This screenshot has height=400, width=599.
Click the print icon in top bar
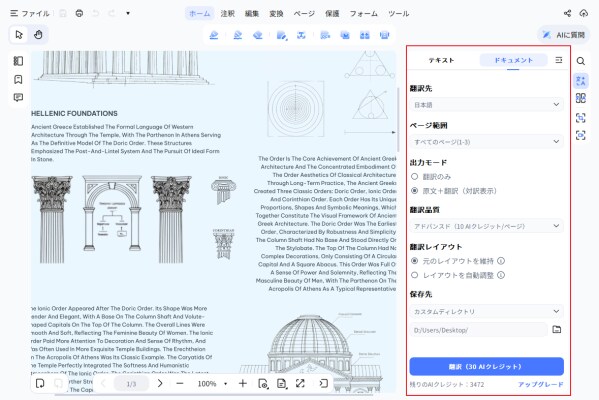pos(79,13)
